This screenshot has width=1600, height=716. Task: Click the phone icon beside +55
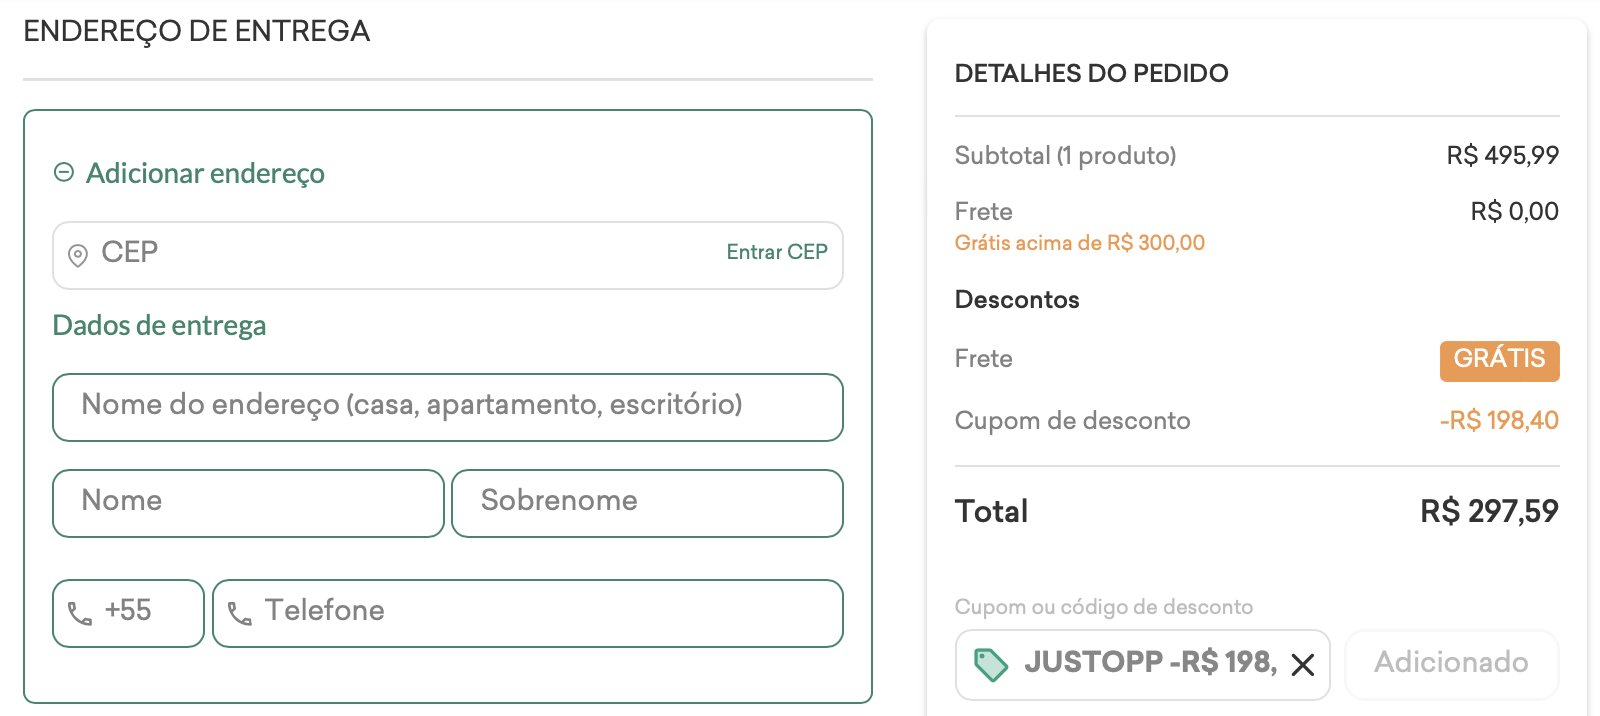[x=80, y=613]
